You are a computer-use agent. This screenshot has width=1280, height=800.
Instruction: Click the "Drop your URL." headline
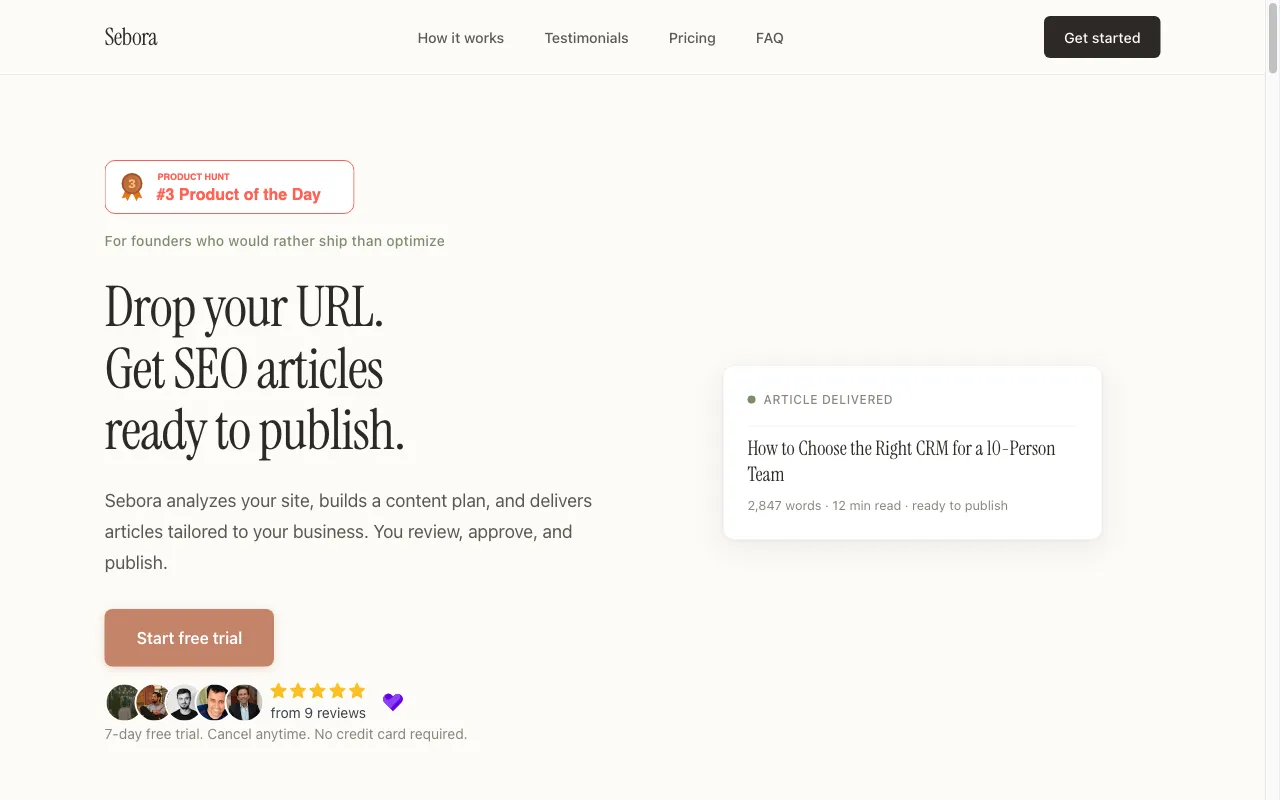pyautogui.click(x=244, y=307)
